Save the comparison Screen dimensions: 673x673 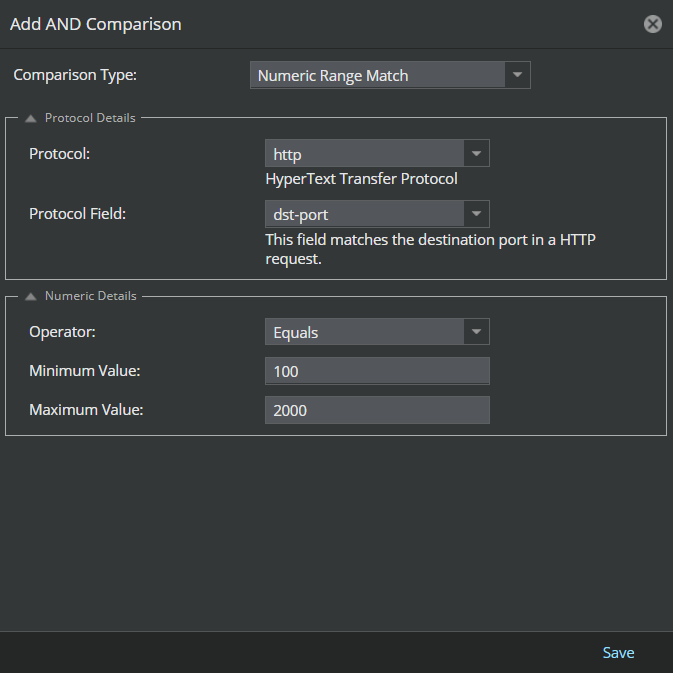(x=618, y=652)
